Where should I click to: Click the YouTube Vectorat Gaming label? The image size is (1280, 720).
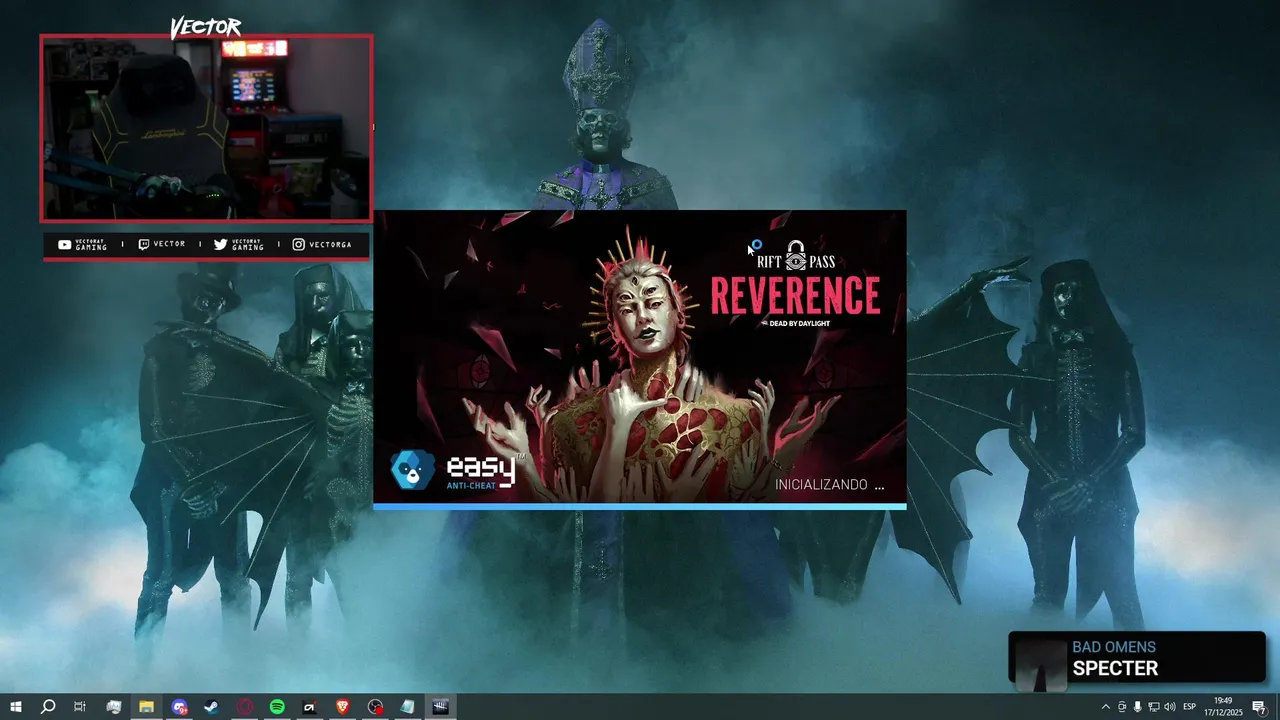point(83,244)
